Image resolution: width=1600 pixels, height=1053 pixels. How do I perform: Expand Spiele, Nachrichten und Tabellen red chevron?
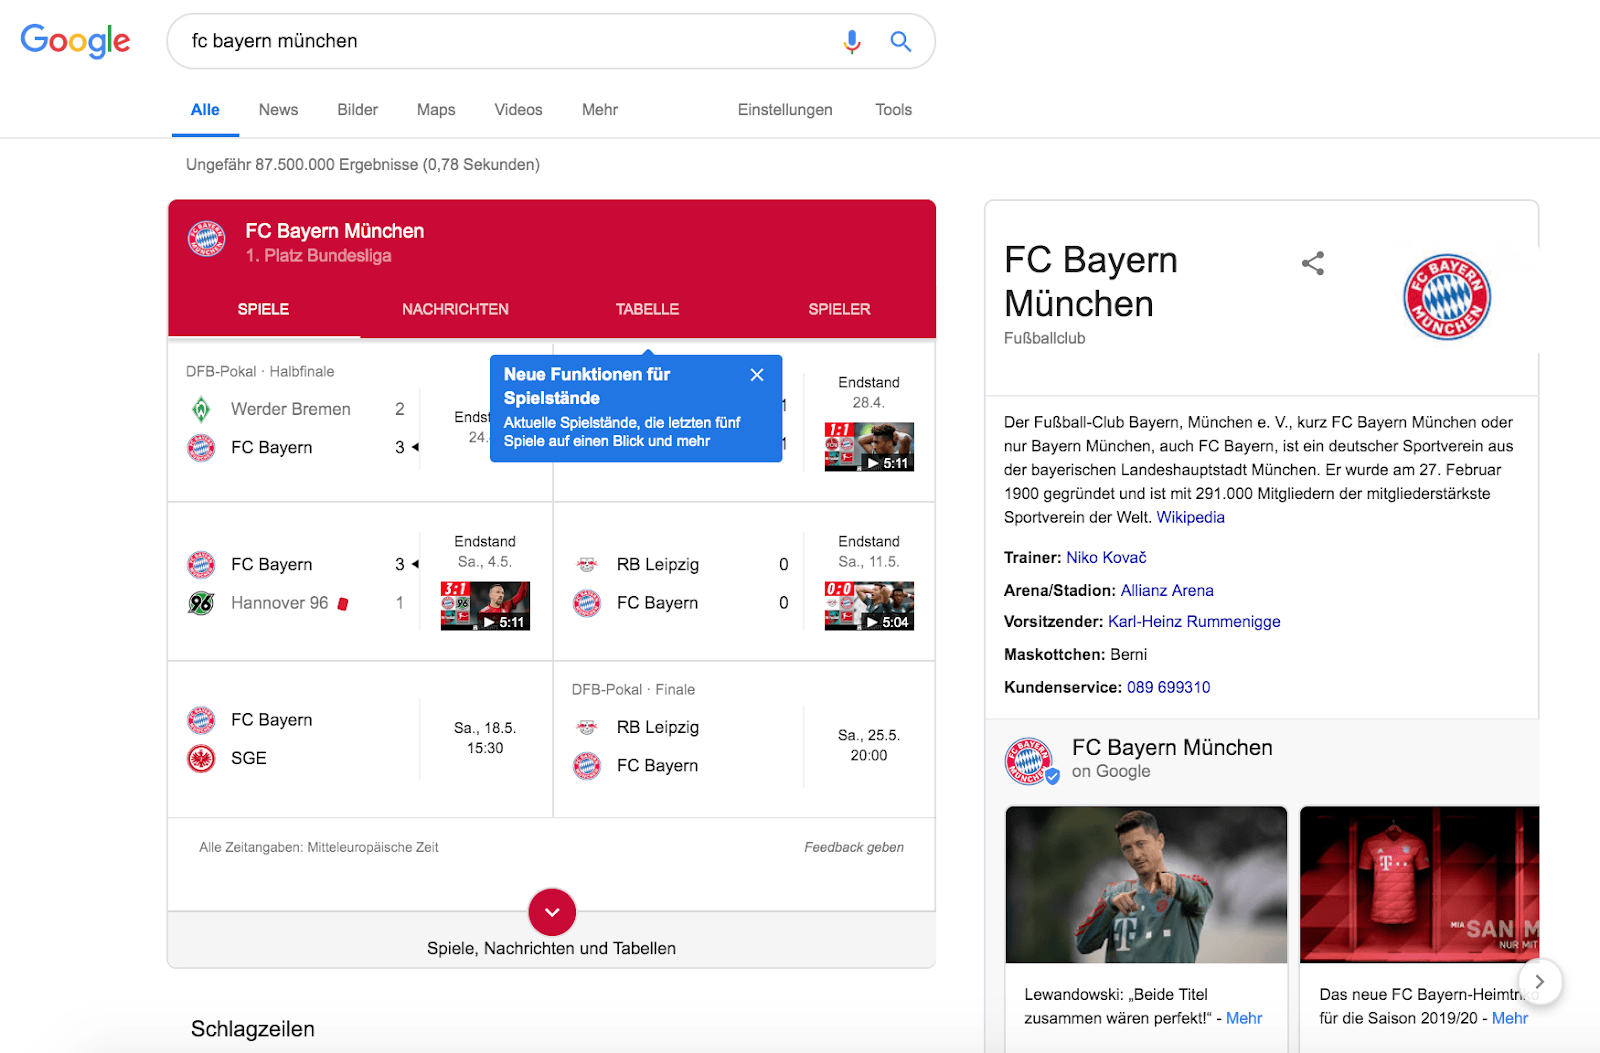(552, 912)
